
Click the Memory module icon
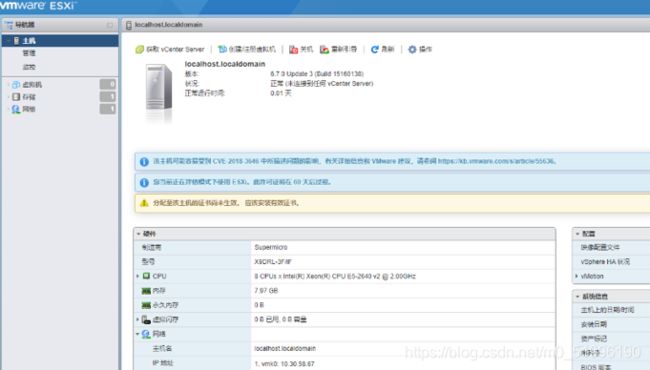pyautogui.click(x=146, y=291)
